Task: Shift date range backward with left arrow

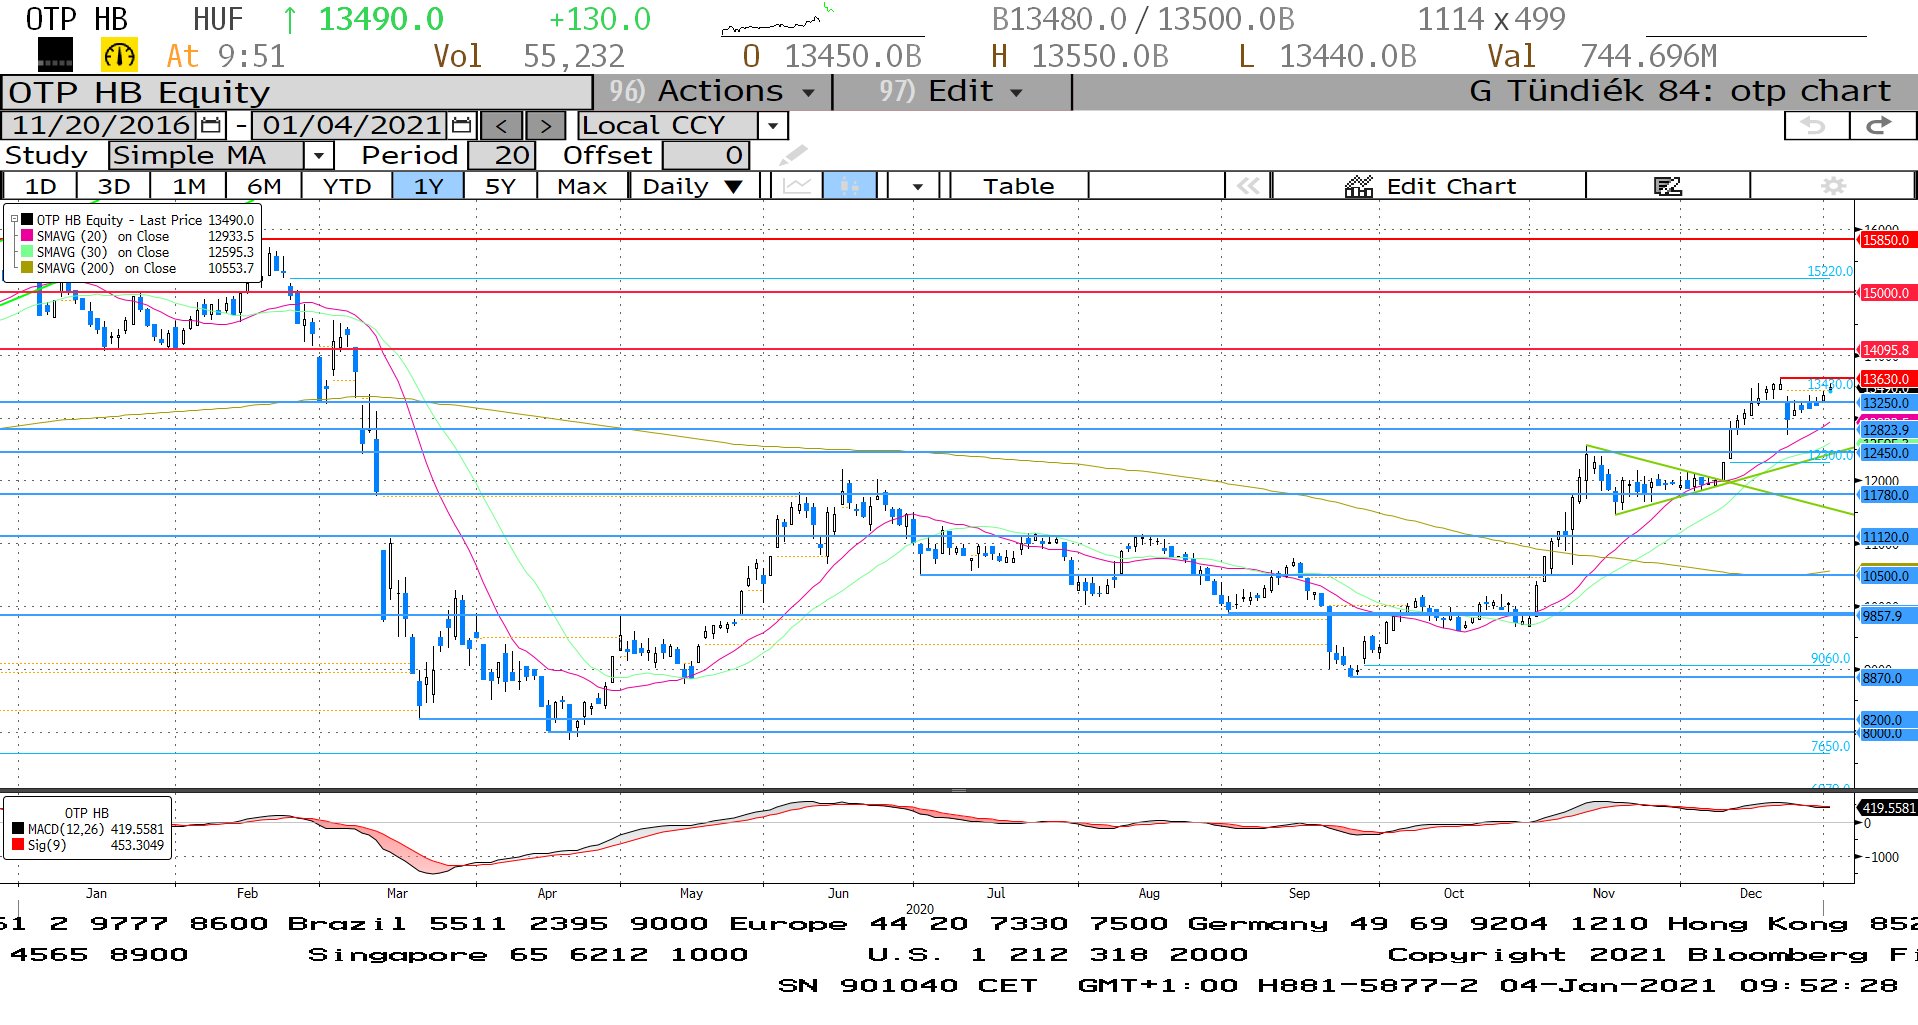Action: tap(501, 125)
